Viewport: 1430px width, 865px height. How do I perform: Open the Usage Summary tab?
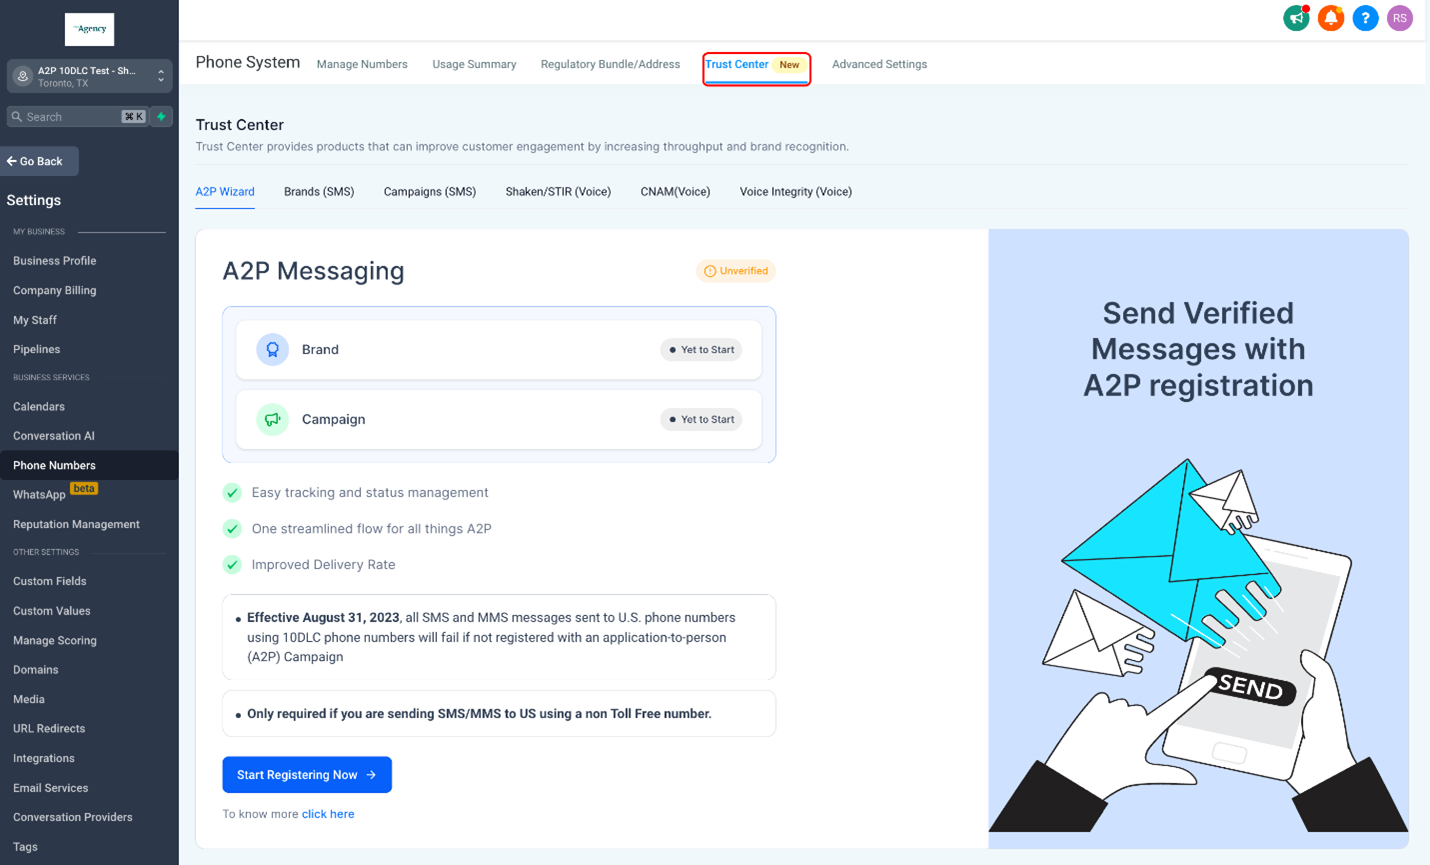474,64
